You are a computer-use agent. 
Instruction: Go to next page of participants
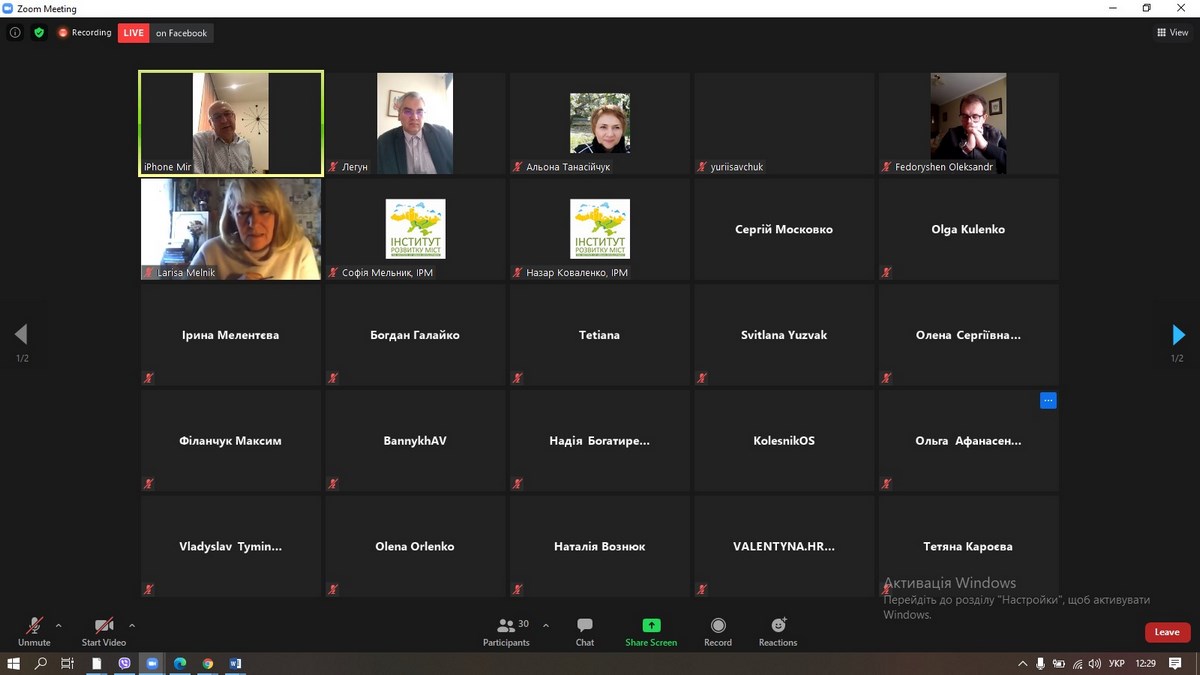(x=1178, y=335)
